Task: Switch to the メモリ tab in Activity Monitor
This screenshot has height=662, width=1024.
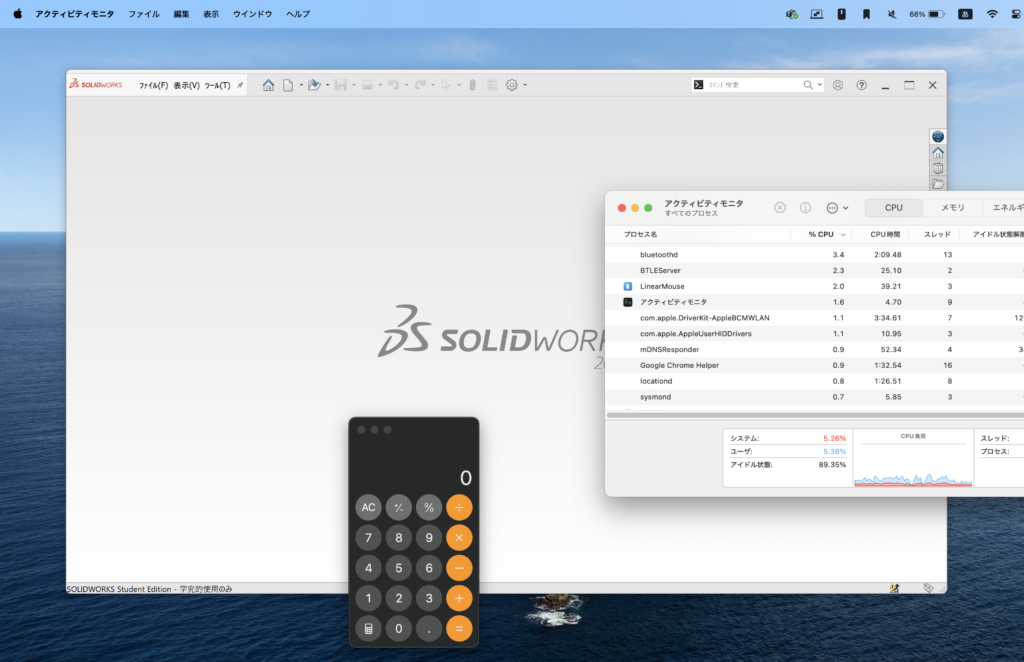Action: point(952,208)
